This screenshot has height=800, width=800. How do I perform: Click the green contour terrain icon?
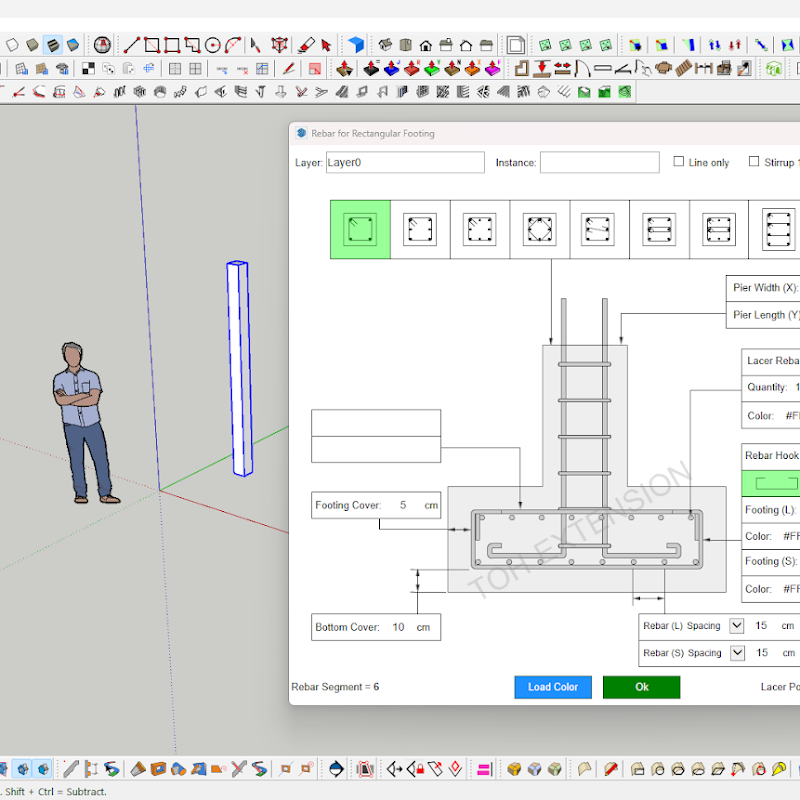(x=624, y=92)
